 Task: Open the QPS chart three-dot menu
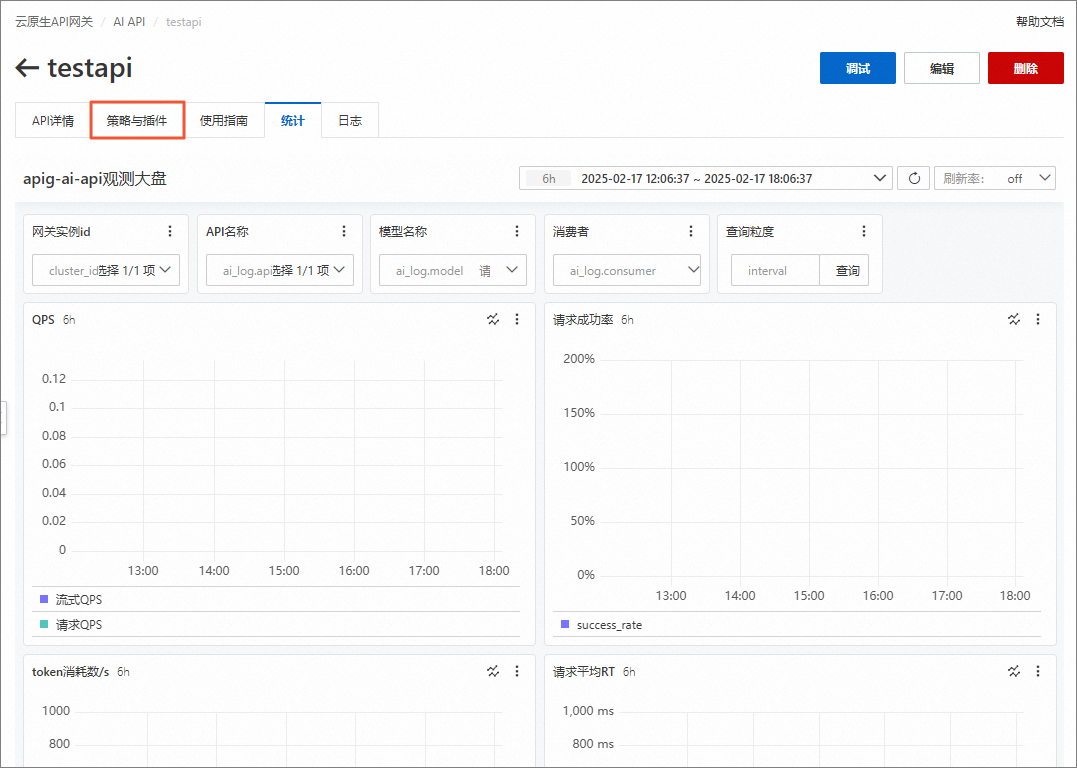tap(517, 319)
